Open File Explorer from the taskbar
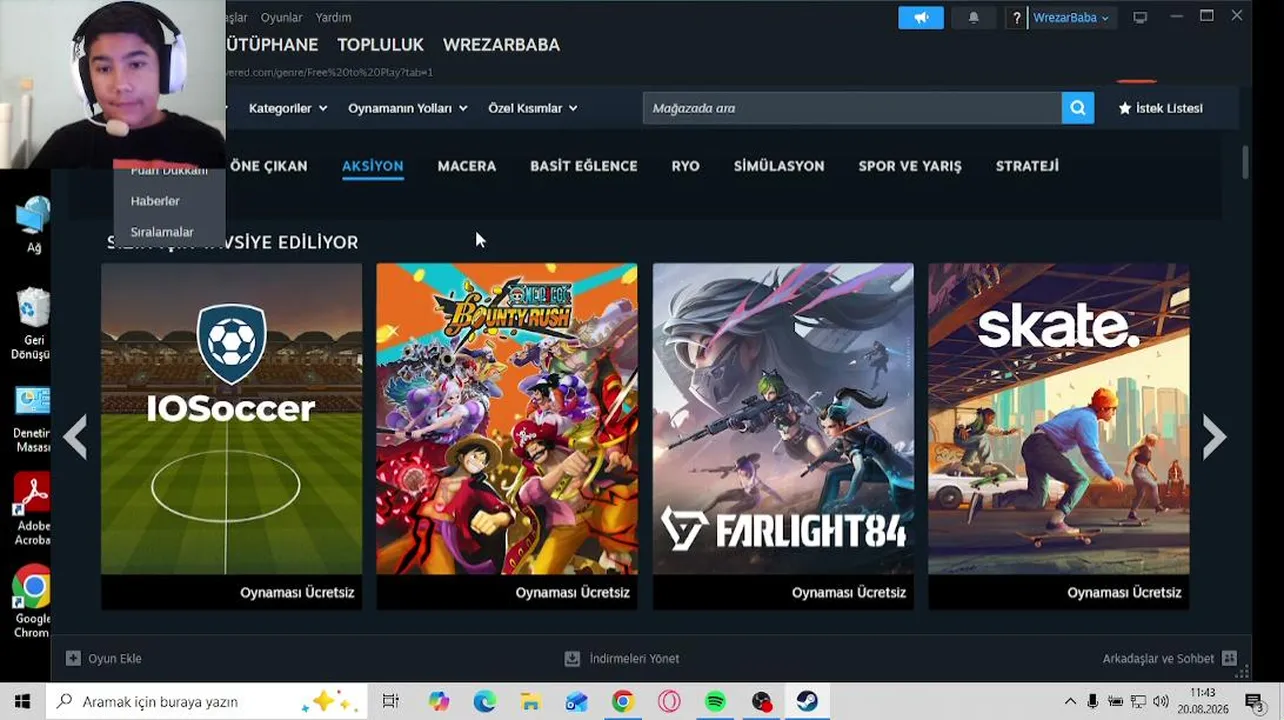Screen dimensions: 1284x720 pyautogui.click(x=531, y=701)
